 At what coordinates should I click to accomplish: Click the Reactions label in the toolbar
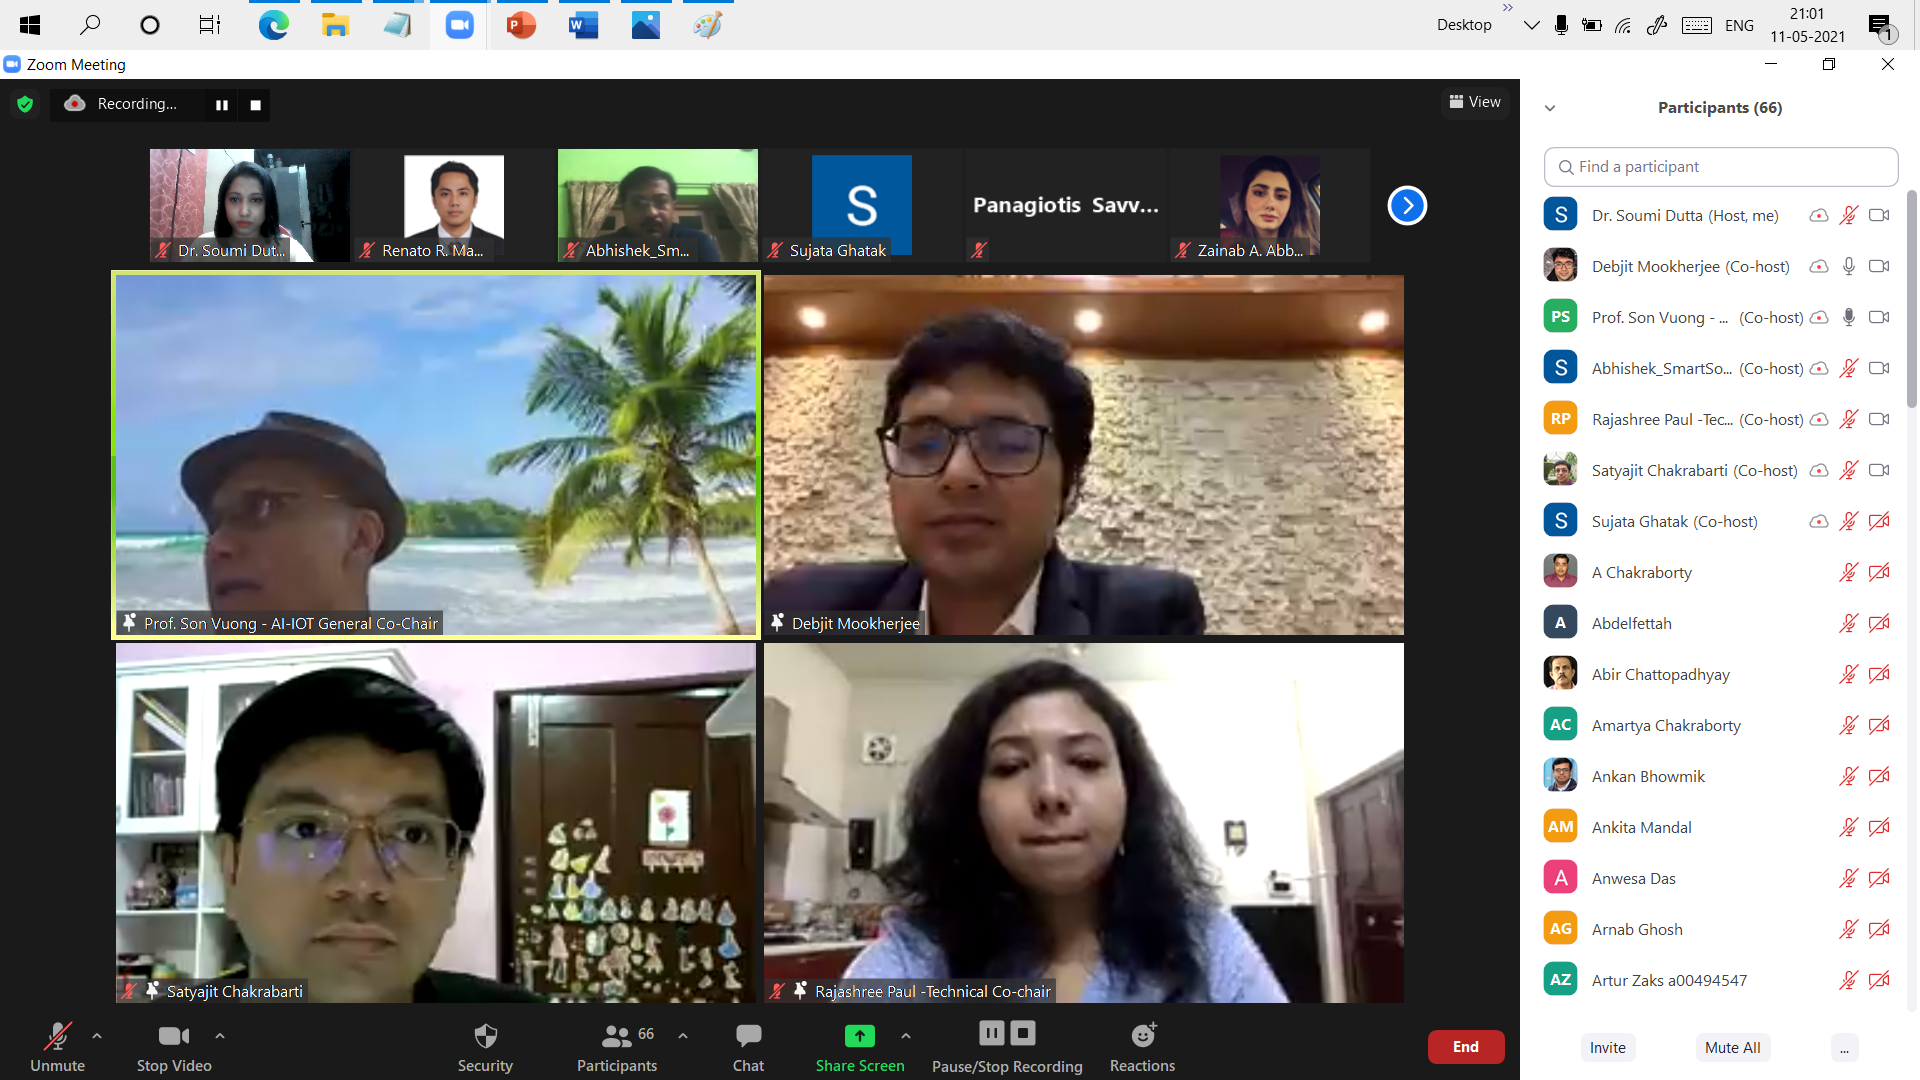point(1143,1066)
